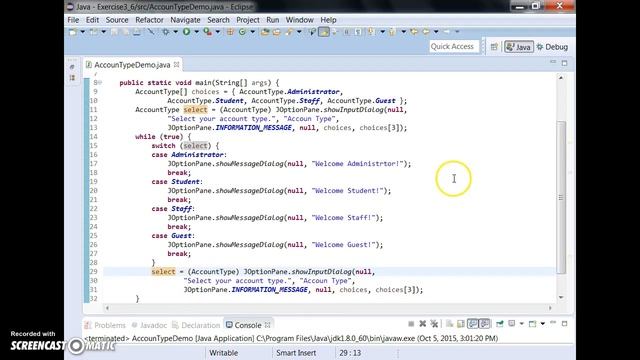Toggle Show Whitespace Characters icon
Viewport: 640px width, 360px height.
click(358, 32)
